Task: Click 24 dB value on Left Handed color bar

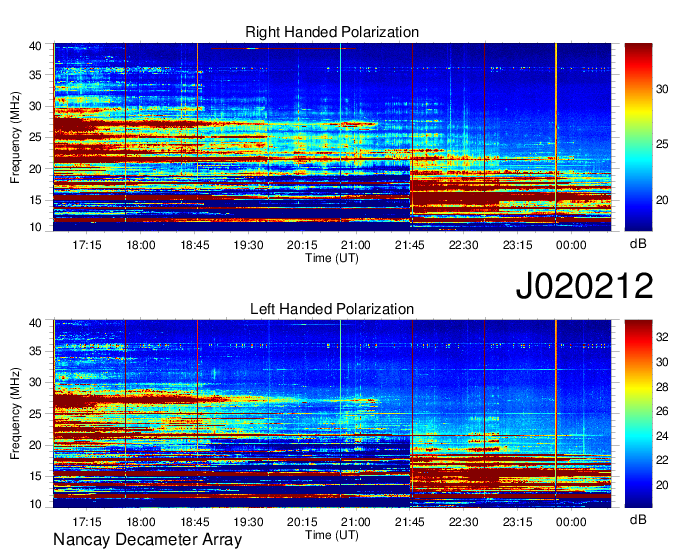Action: coord(662,436)
